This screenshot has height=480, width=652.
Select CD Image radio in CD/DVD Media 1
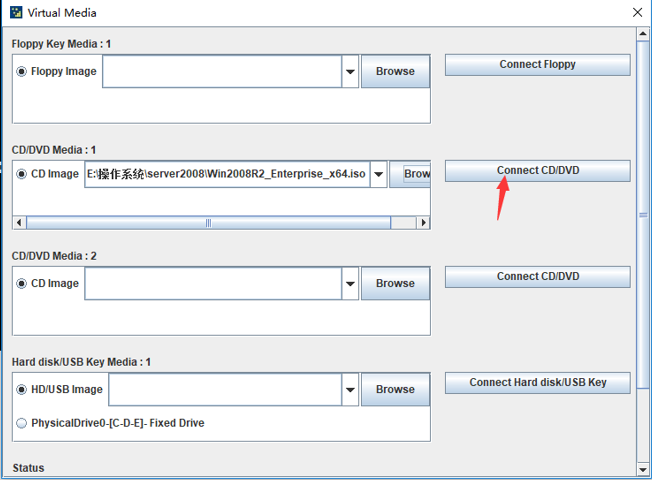pos(22,173)
